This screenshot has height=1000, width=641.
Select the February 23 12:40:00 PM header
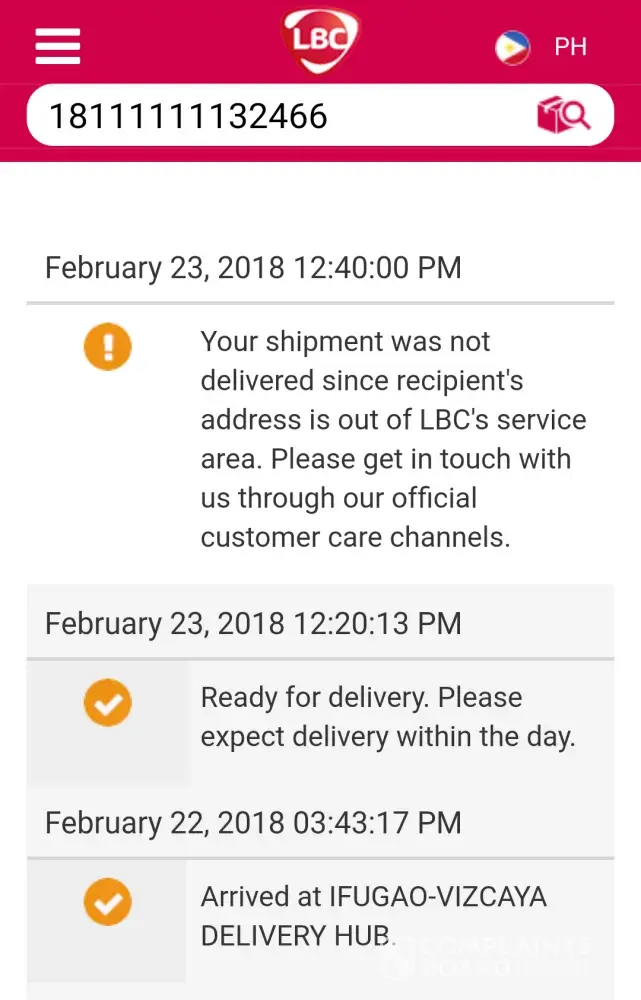tap(253, 268)
